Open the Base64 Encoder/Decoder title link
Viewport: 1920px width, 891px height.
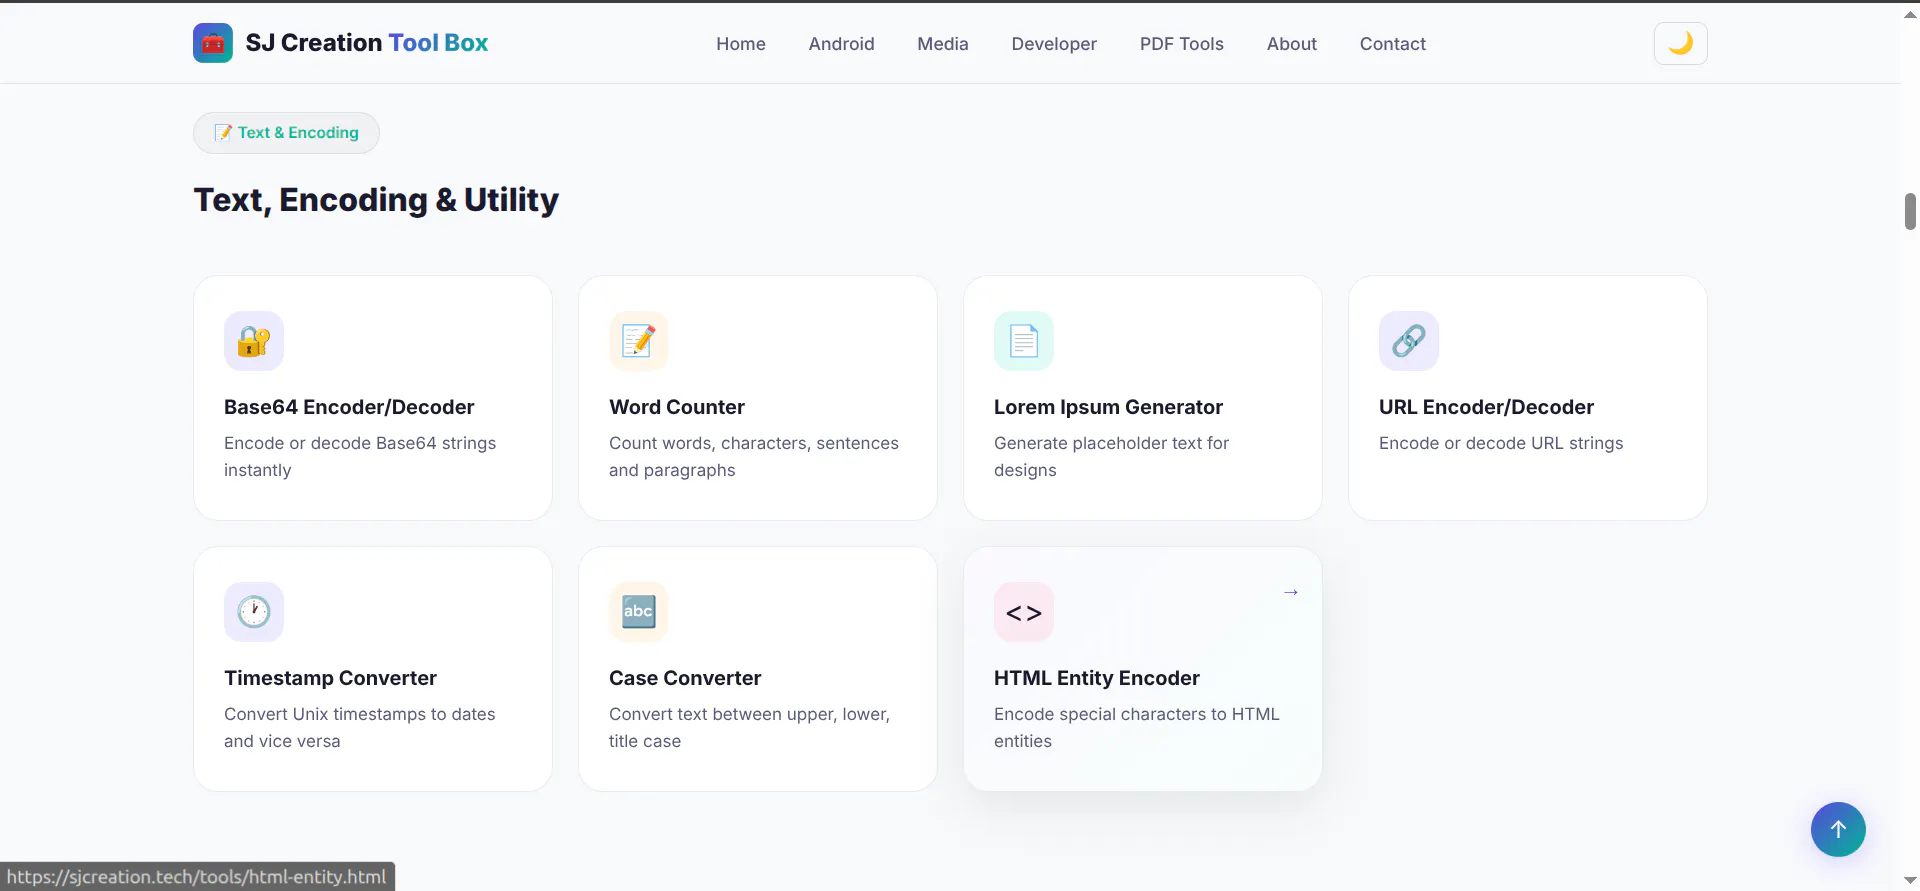[x=349, y=407]
